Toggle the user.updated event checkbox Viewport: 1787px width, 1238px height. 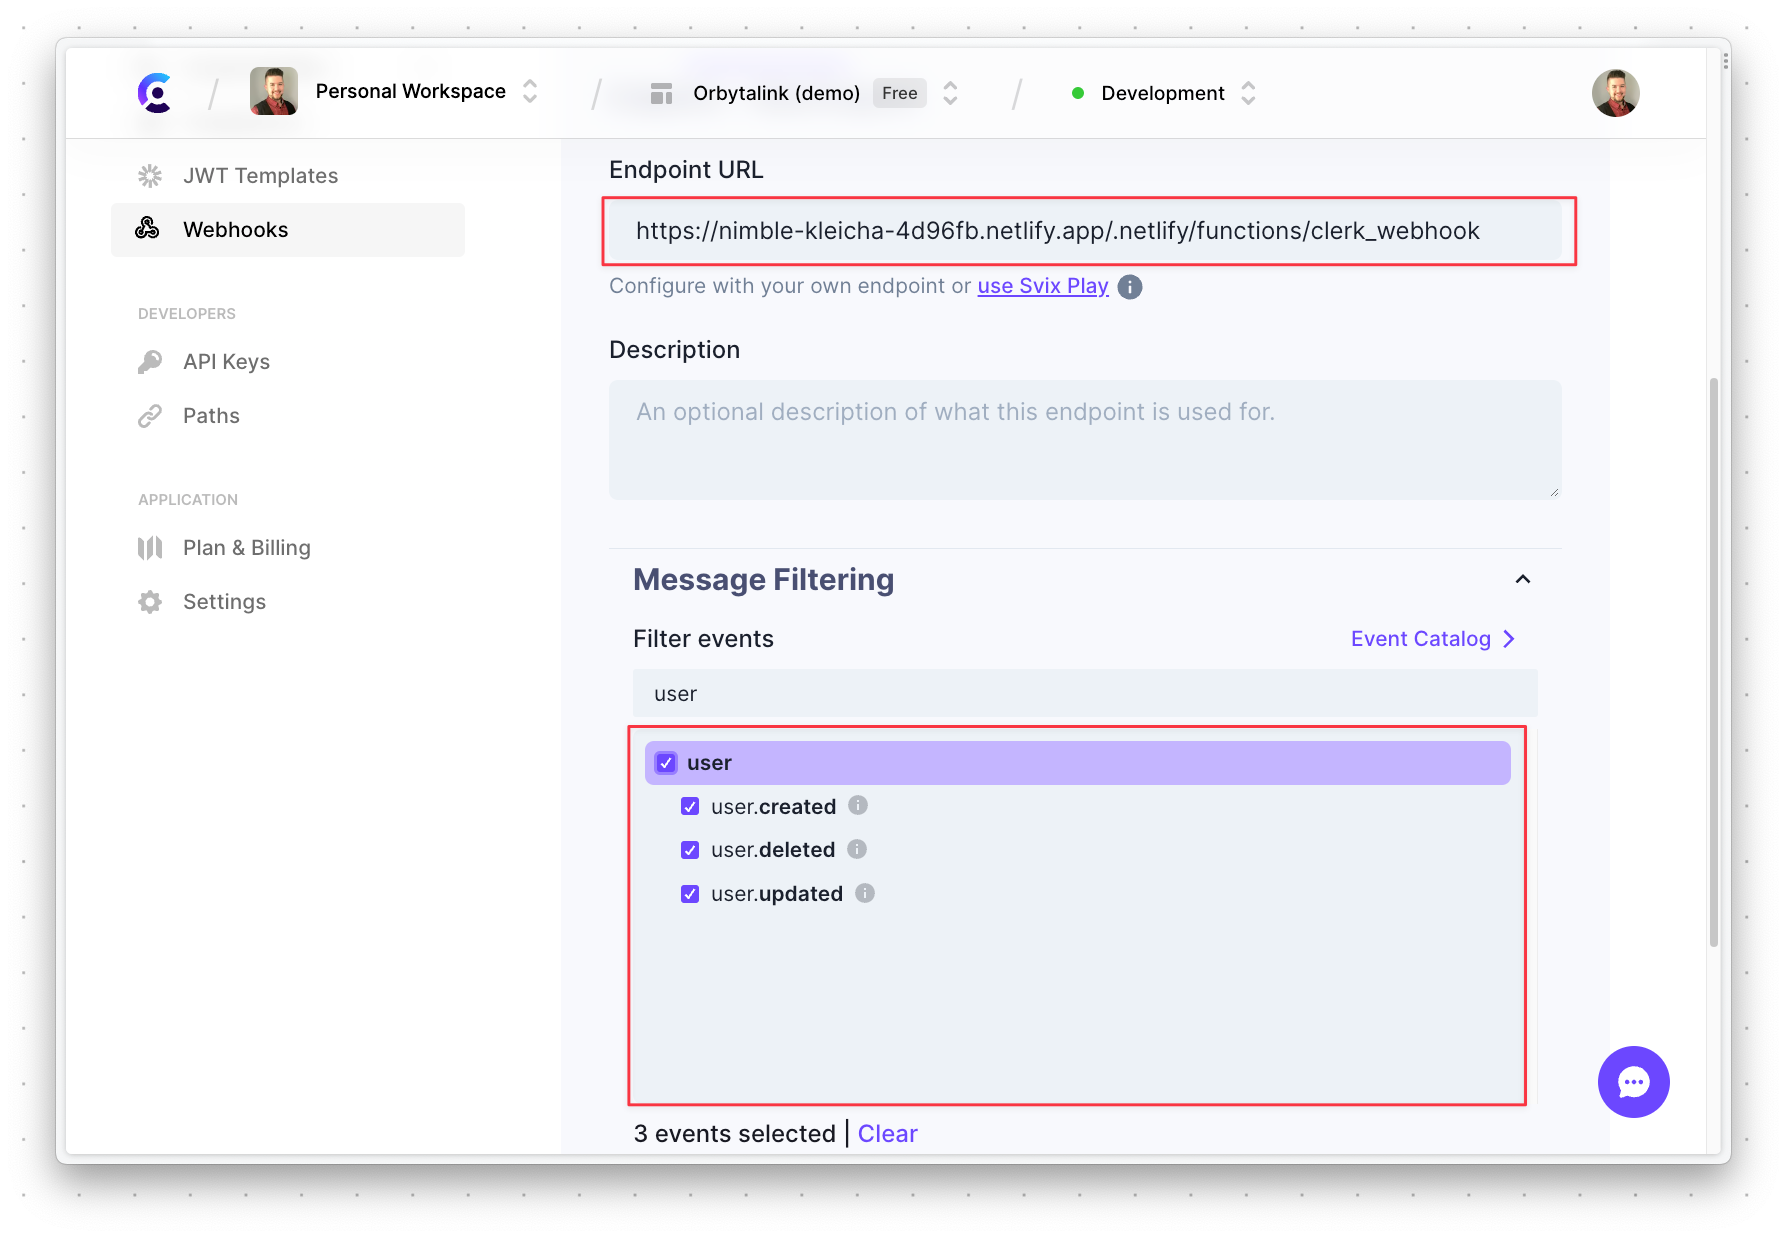pos(689,894)
